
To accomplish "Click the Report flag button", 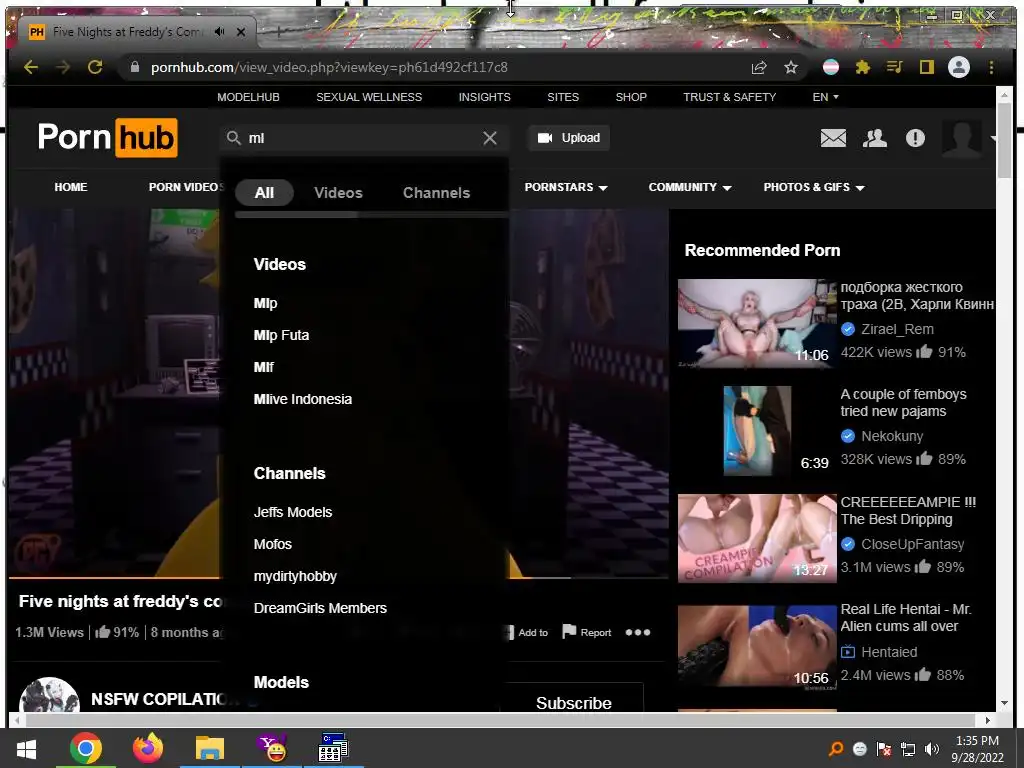I will (x=586, y=632).
